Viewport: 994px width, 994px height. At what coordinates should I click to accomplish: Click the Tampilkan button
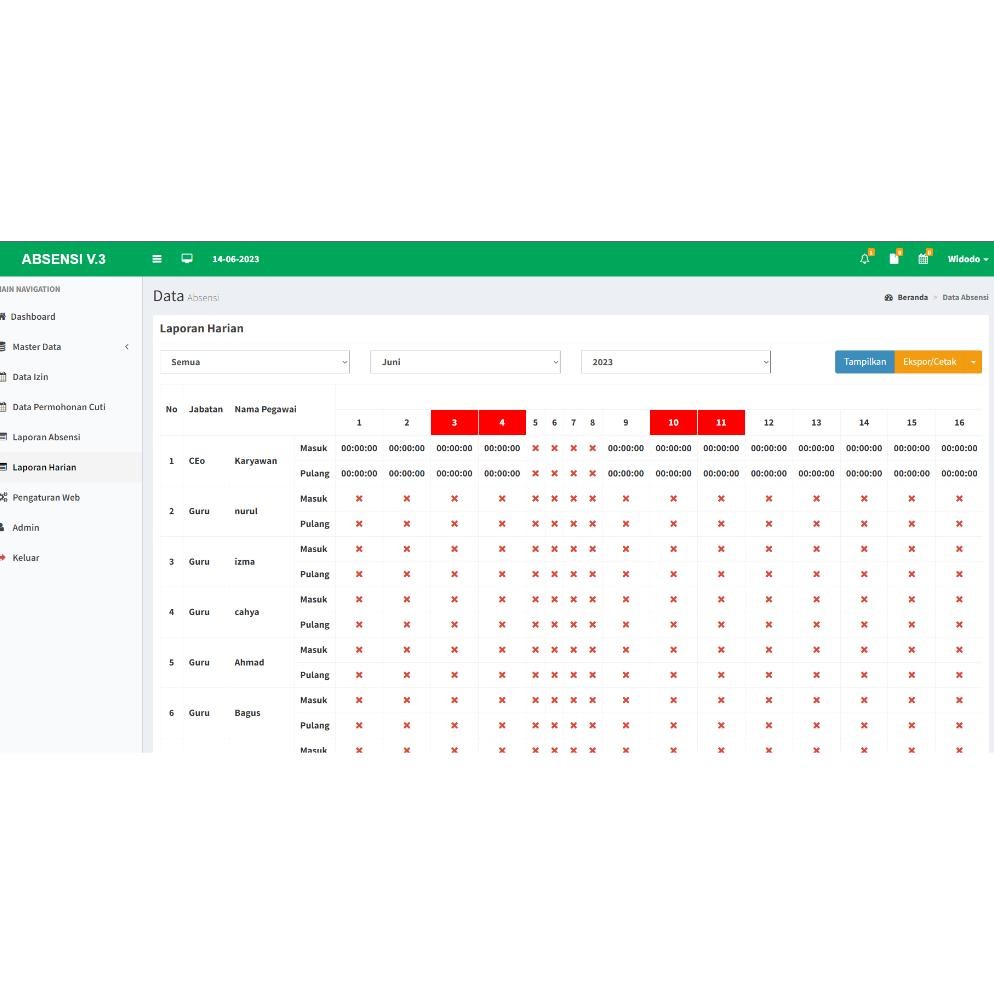pyautogui.click(x=864, y=362)
